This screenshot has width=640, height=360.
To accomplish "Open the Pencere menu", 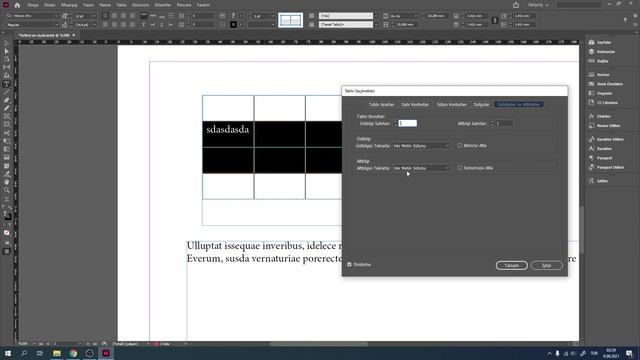I will [x=184, y=5].
